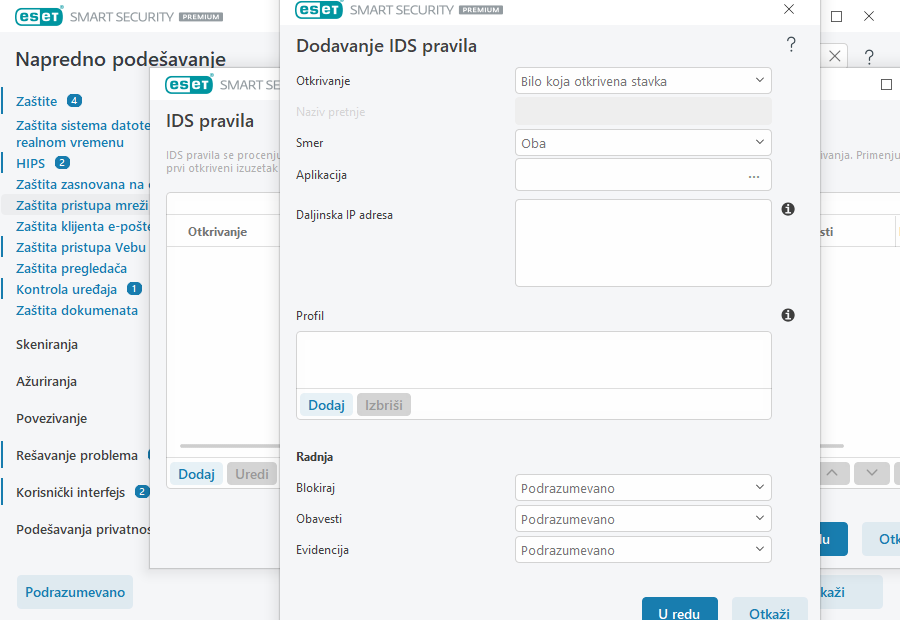Close the Dodavanje IDS pravila dialog
Image resolution: width=900 pixels, height=620 pixels.
pyautogui.click(x=789, y=9)
